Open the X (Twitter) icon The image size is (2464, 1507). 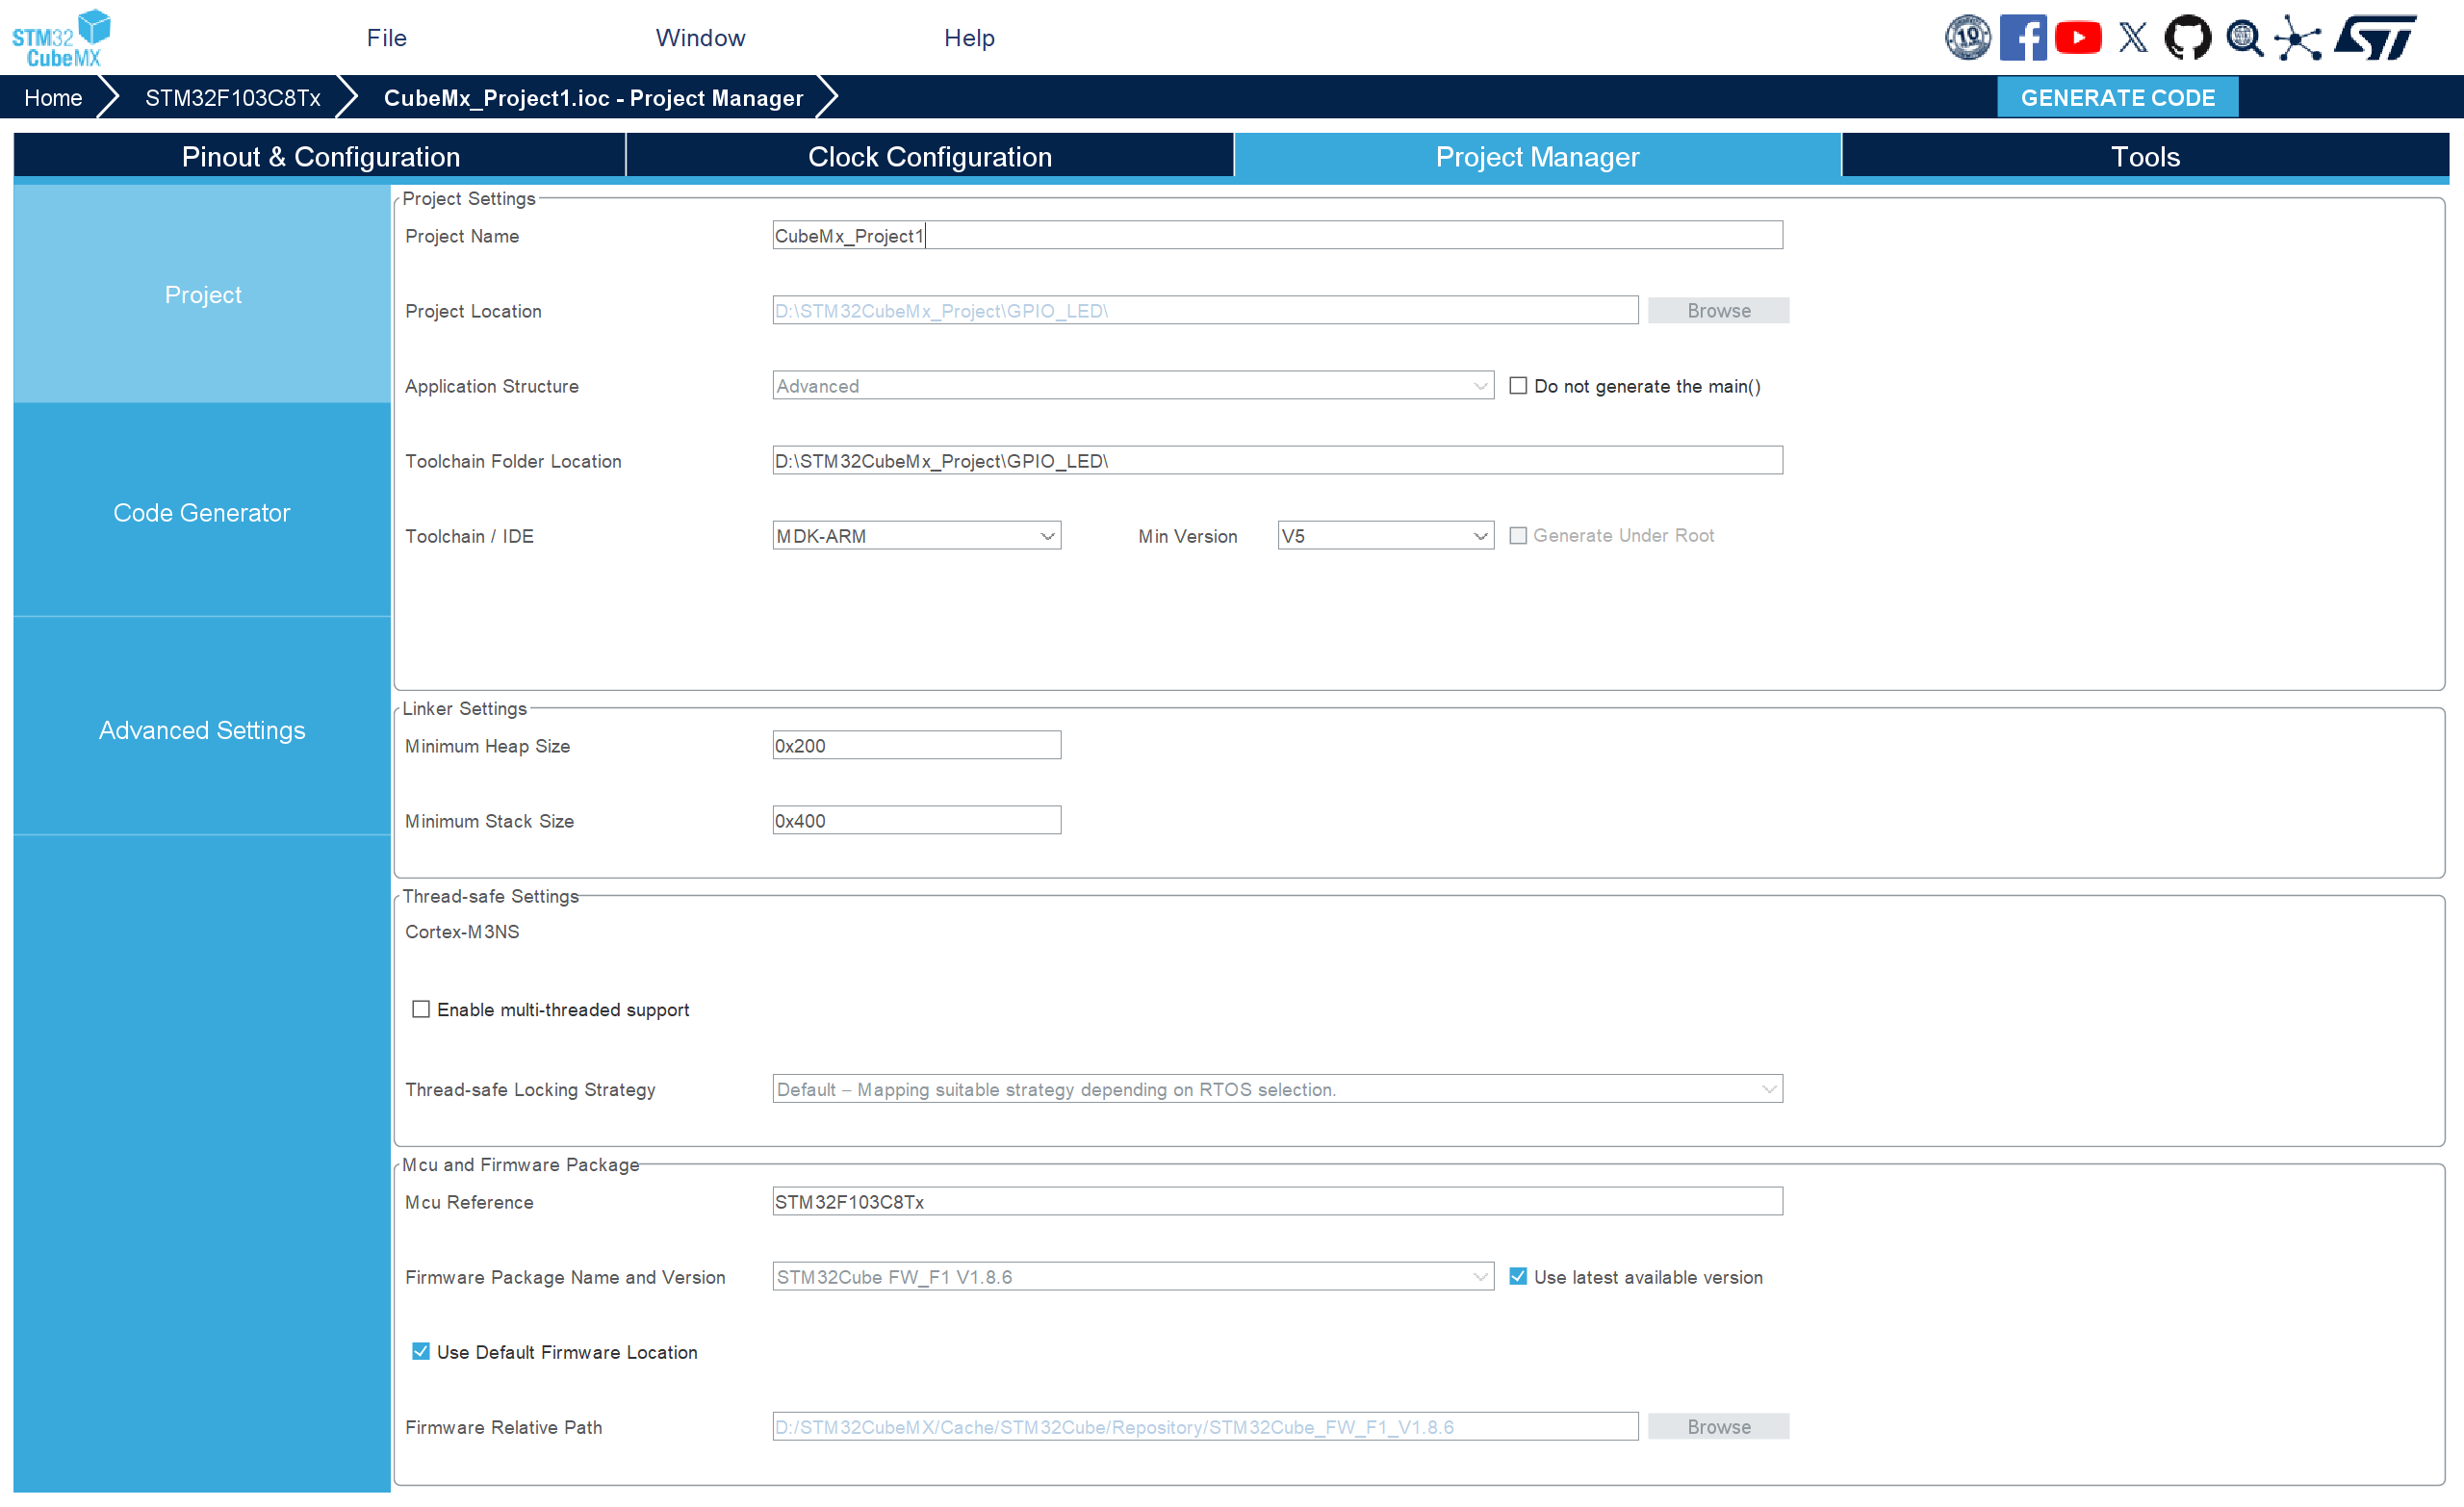coord(2132,38)
